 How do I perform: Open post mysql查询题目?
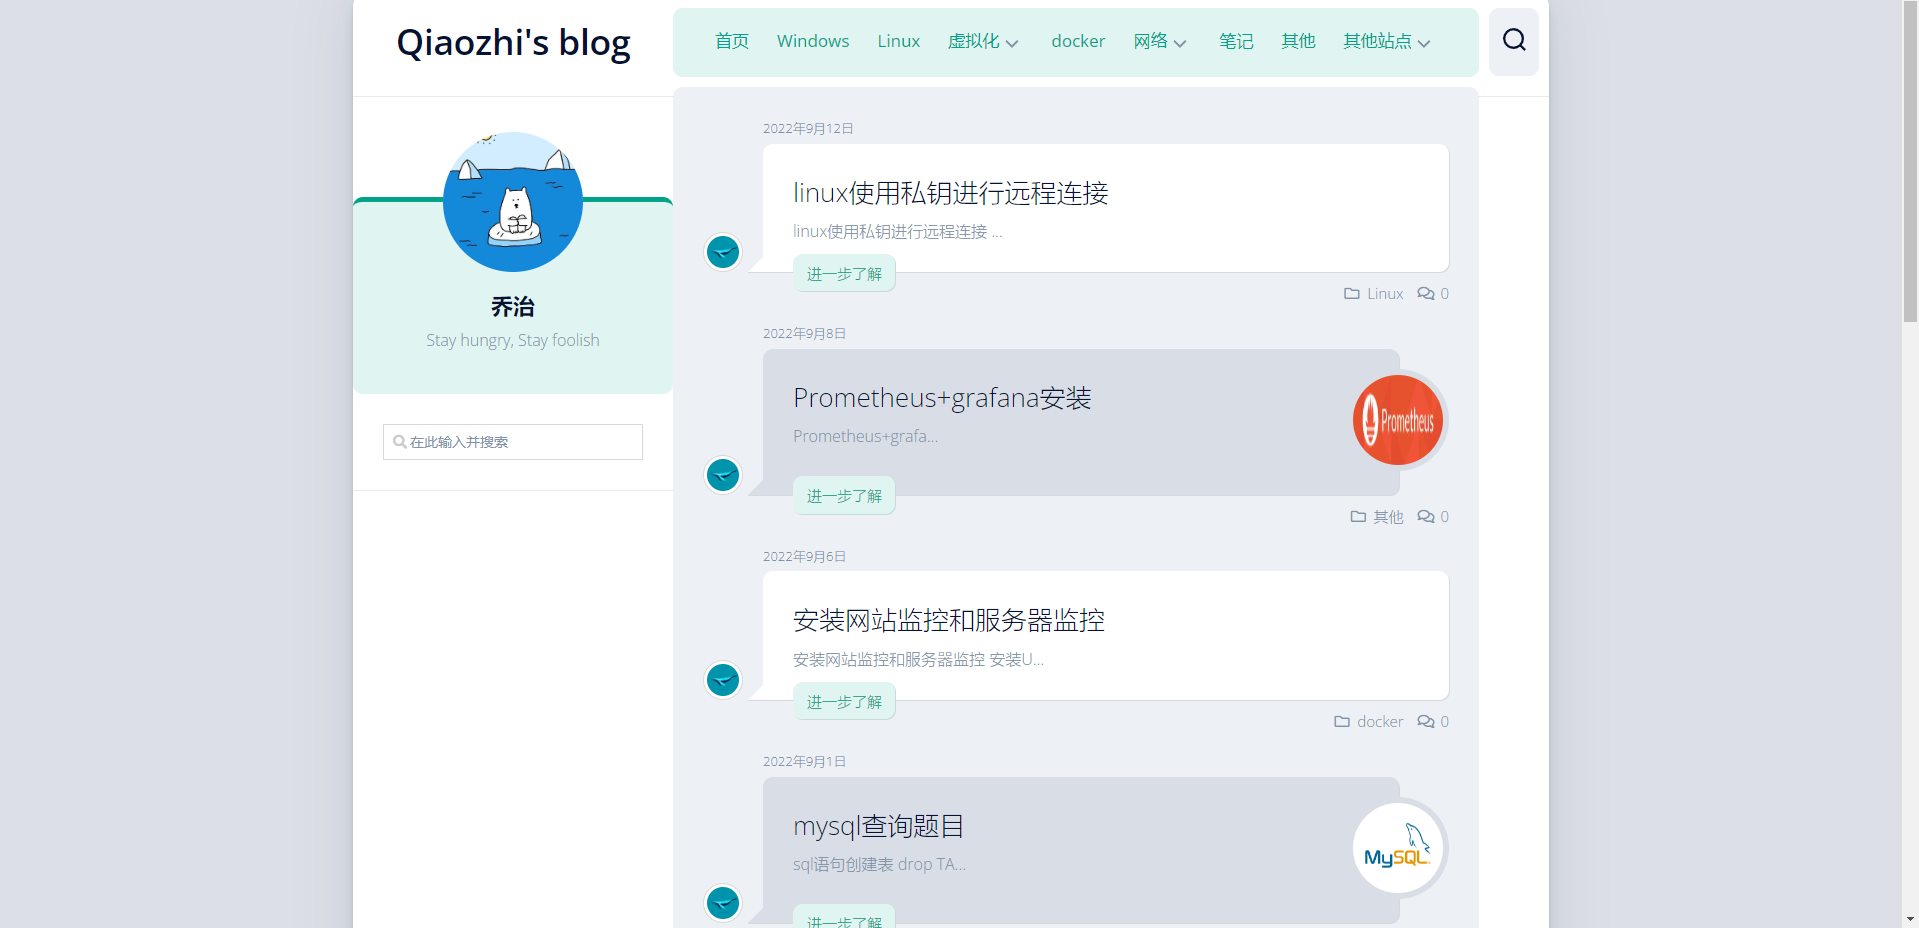click(878, 826)
